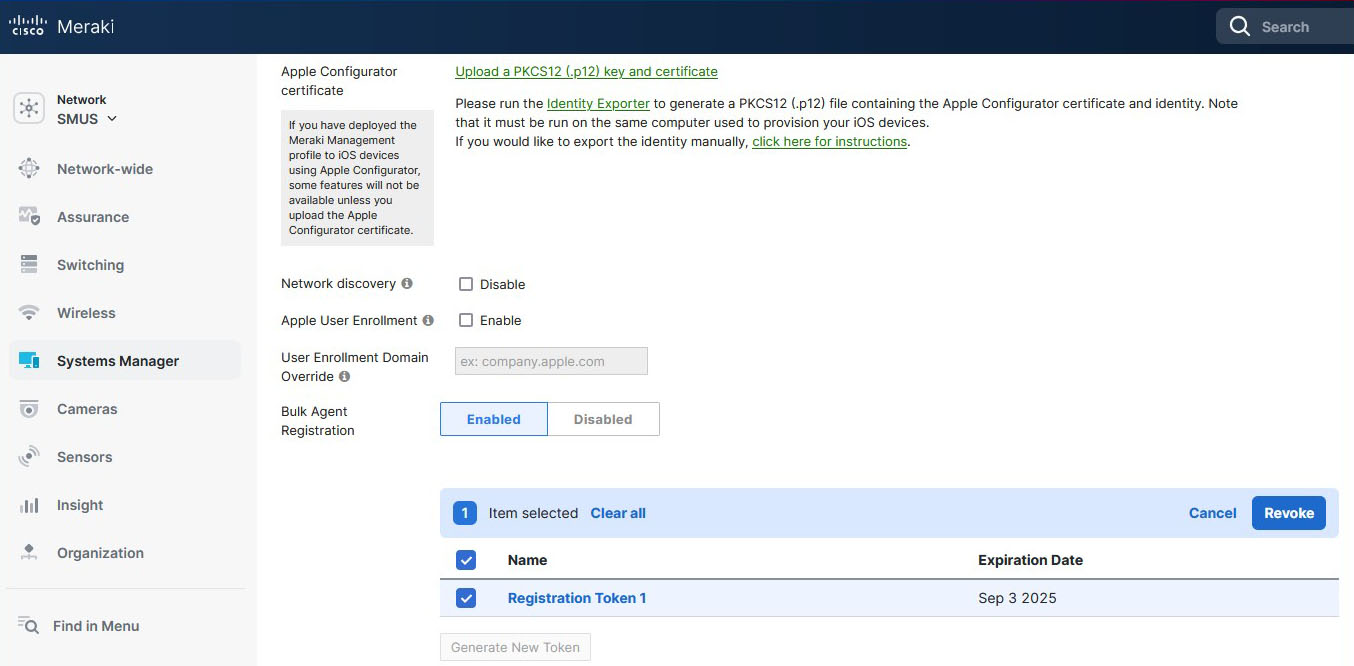Uncheck the Registration Token 1 checkbox
Screen dimensions: 1354x666
[466, 598]
